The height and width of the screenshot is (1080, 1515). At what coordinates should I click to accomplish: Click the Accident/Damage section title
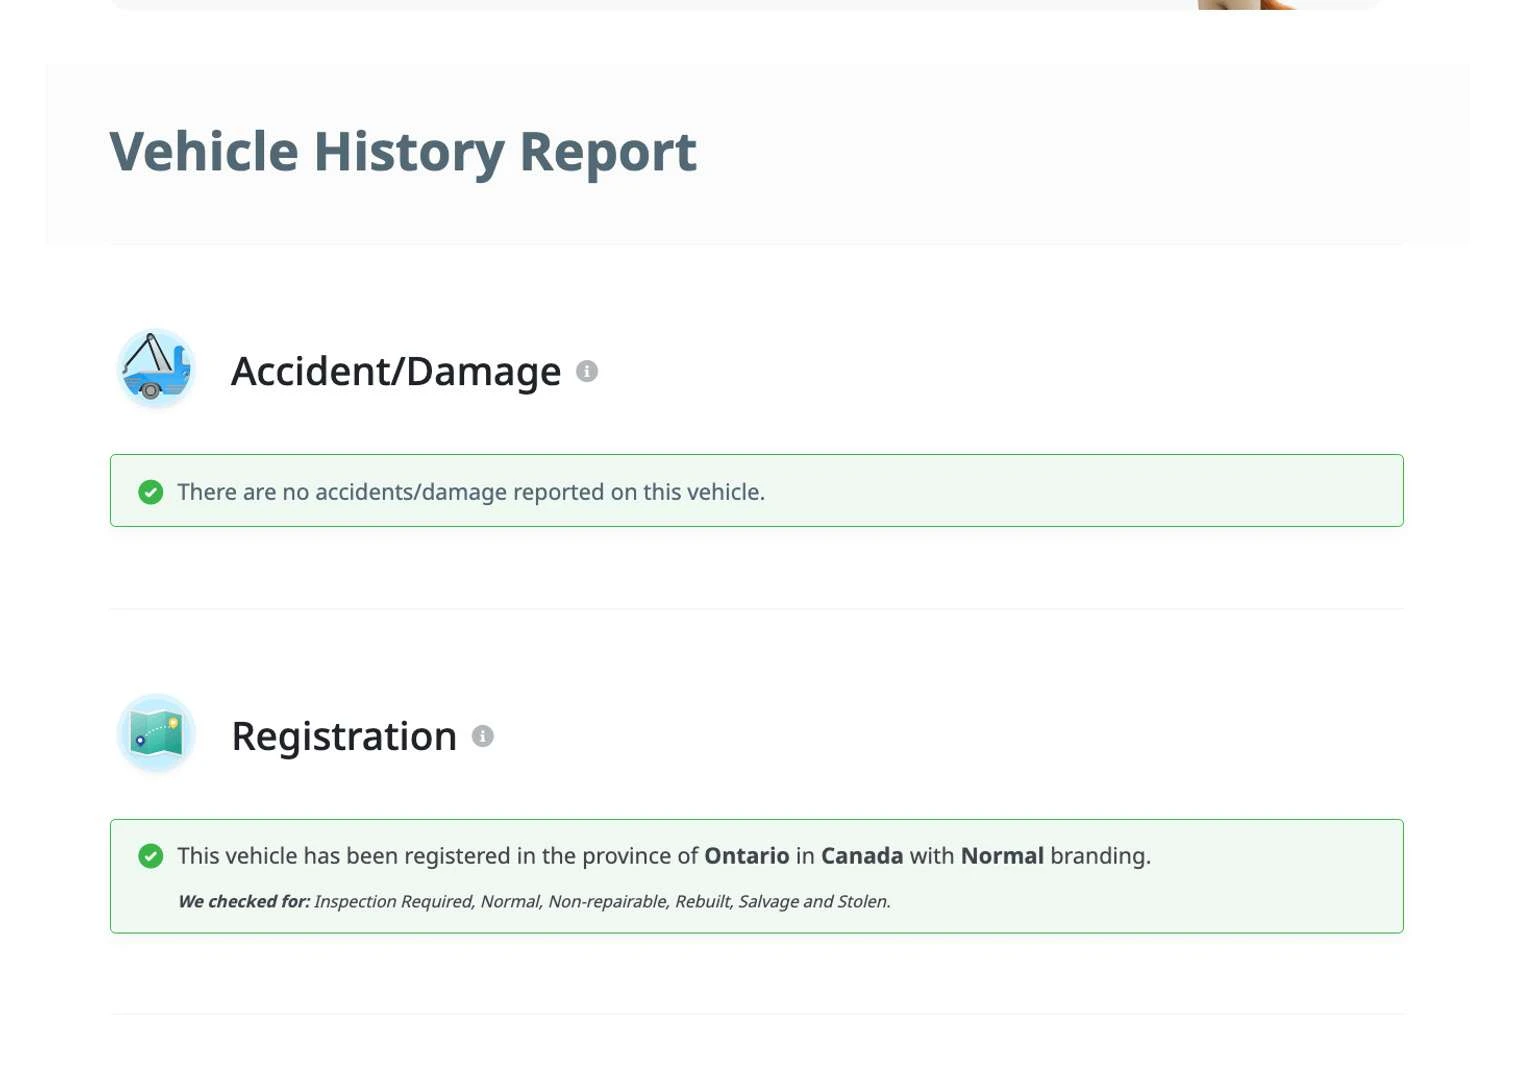pos(396,371)
